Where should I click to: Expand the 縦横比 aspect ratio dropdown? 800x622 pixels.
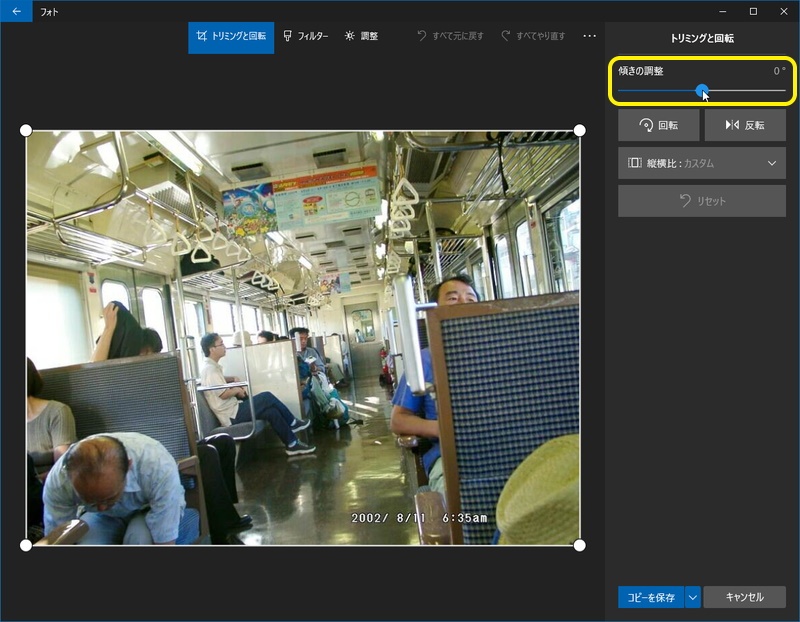pyautogui.click(x=701, y=163)
